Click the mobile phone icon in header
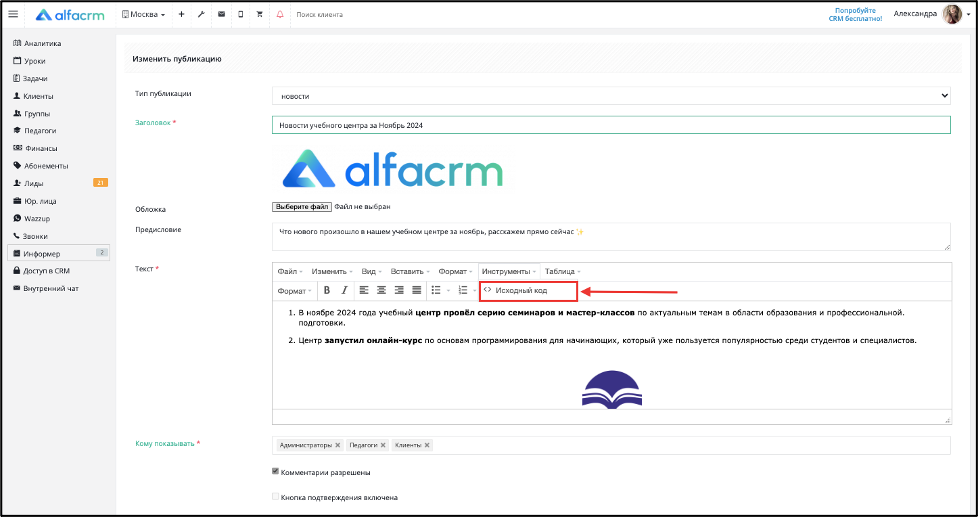 pos(241,14)
